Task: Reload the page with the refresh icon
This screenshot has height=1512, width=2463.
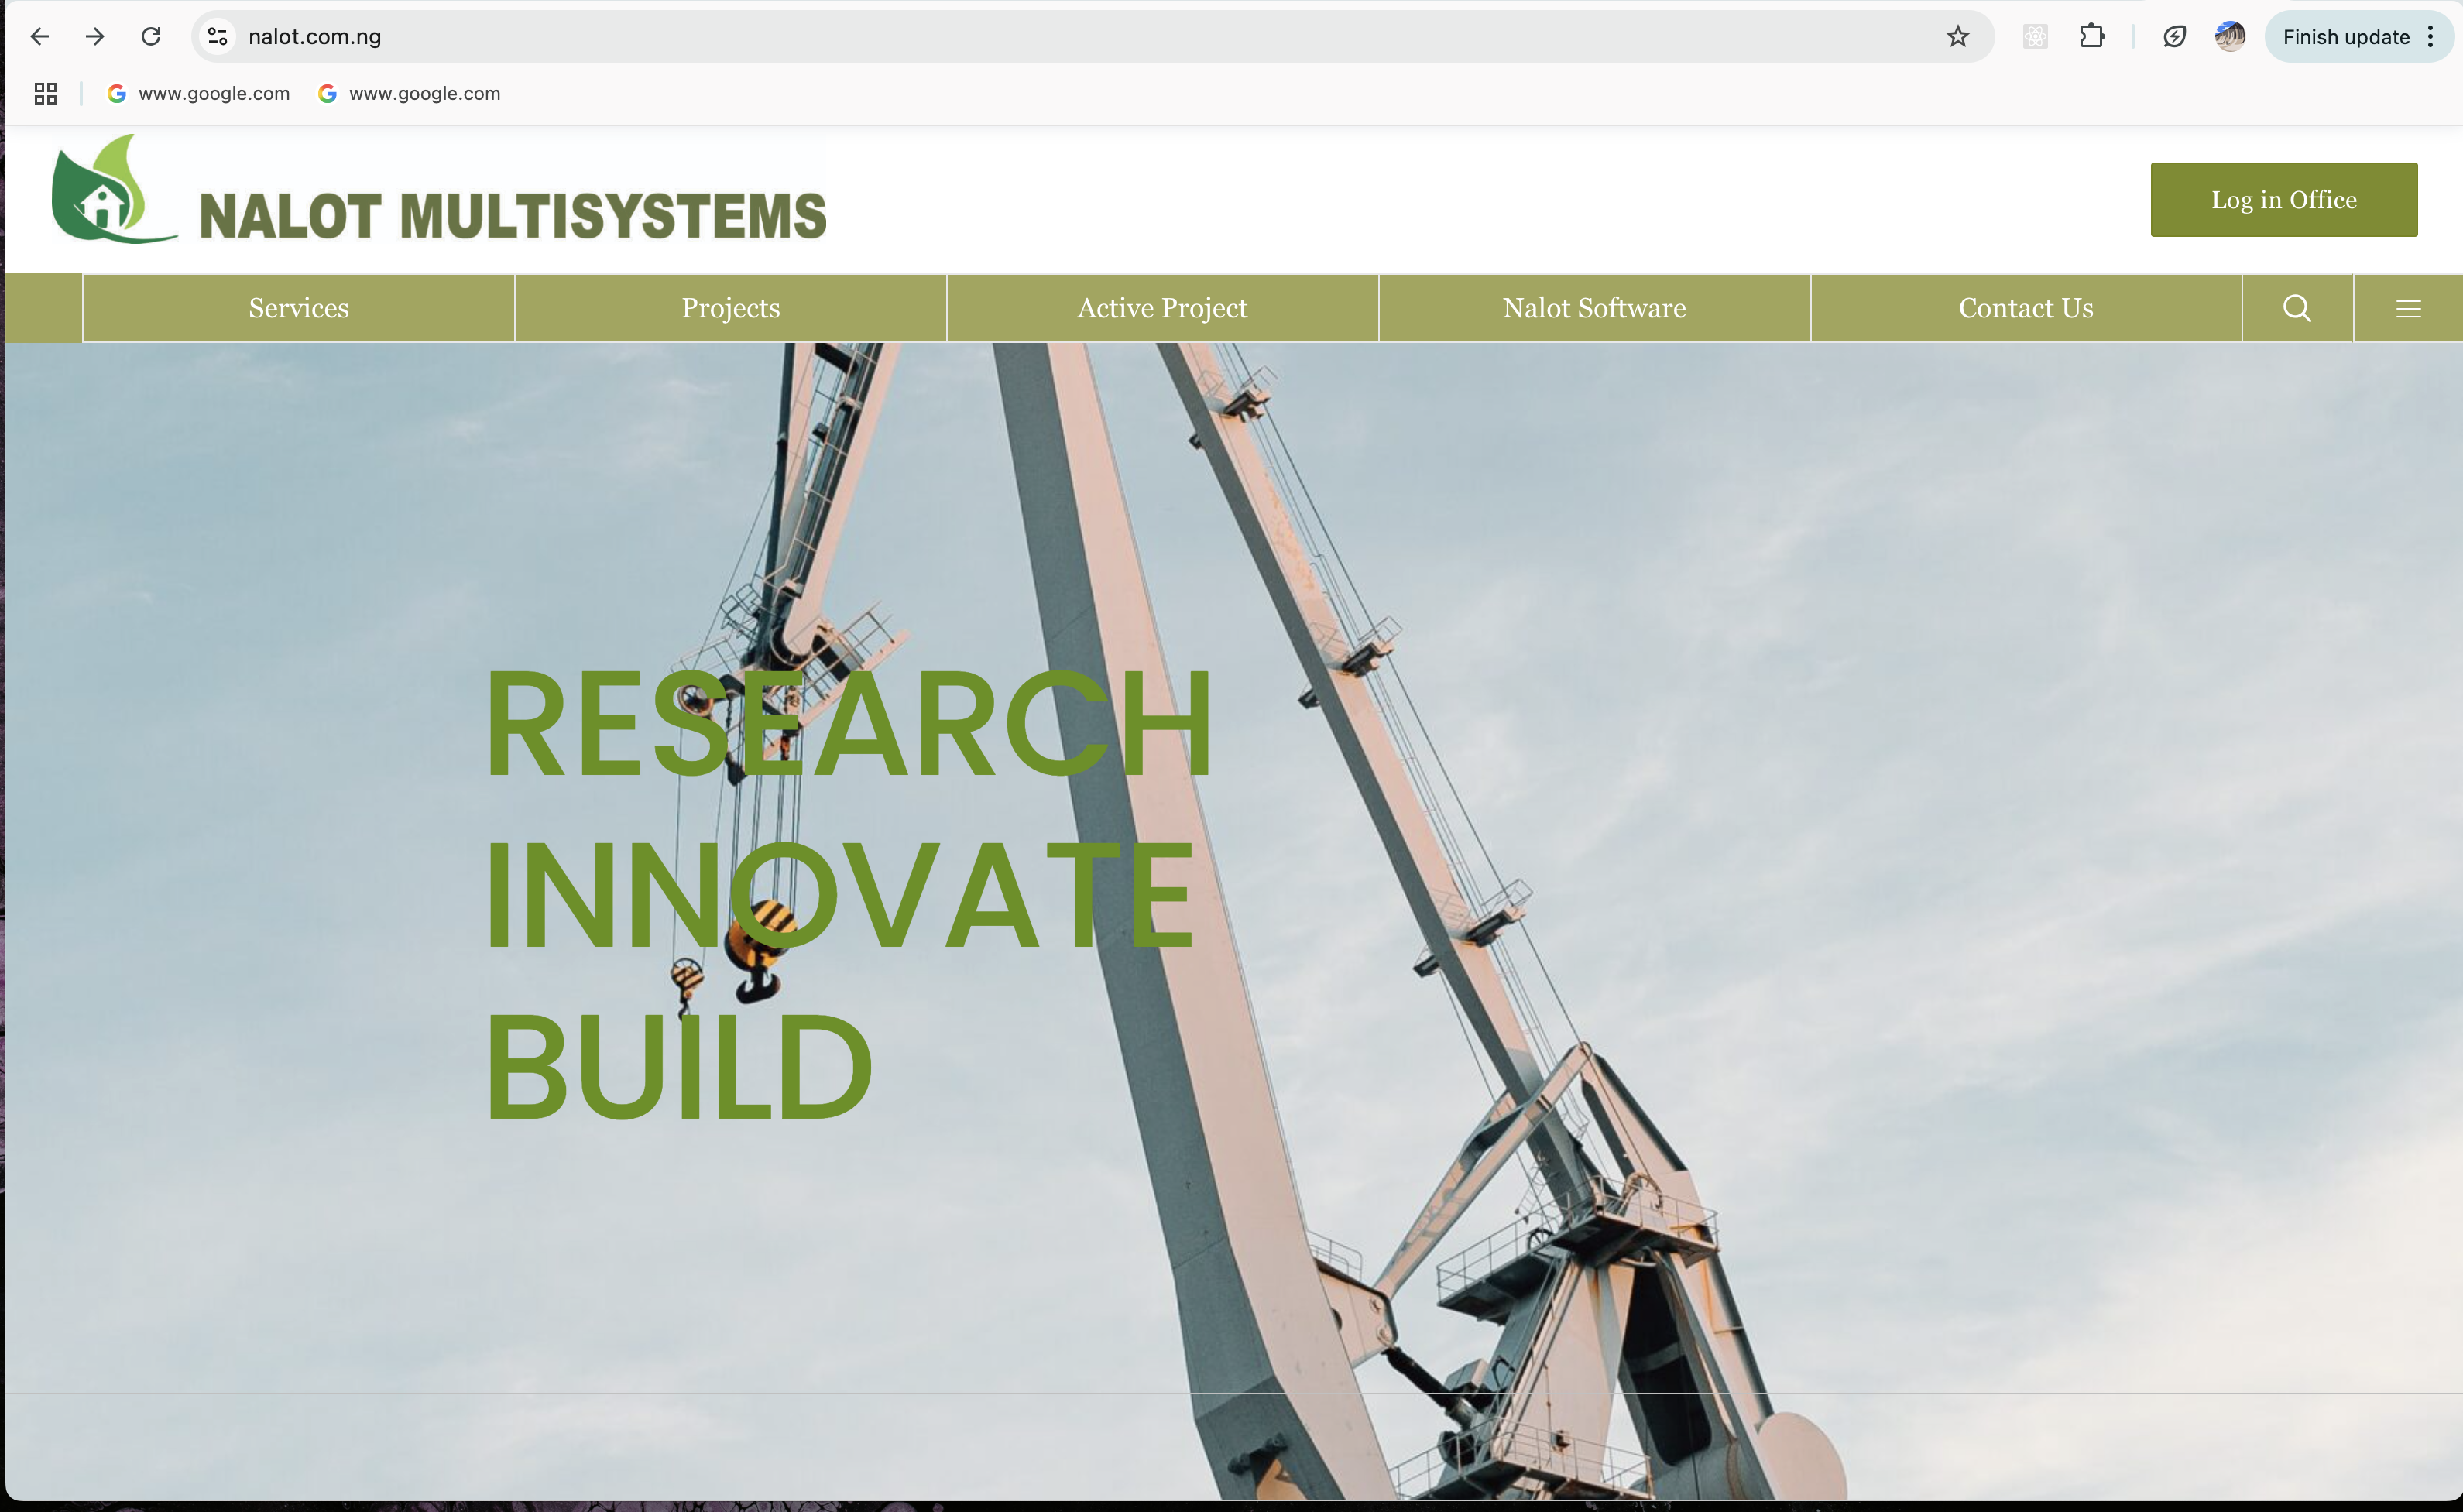Action: point(151,37)
